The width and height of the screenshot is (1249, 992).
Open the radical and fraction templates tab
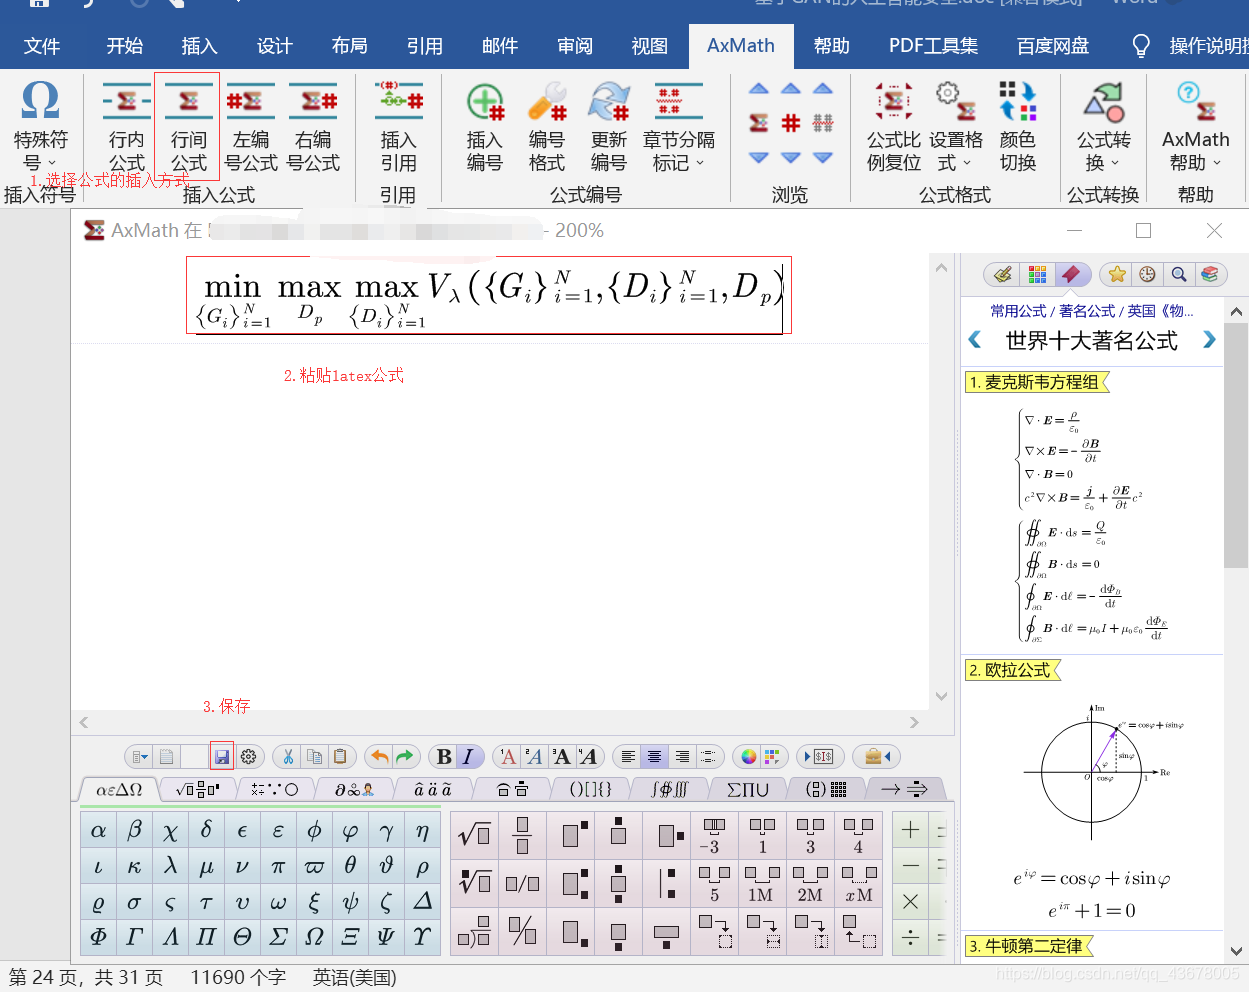tap(197, 789)
